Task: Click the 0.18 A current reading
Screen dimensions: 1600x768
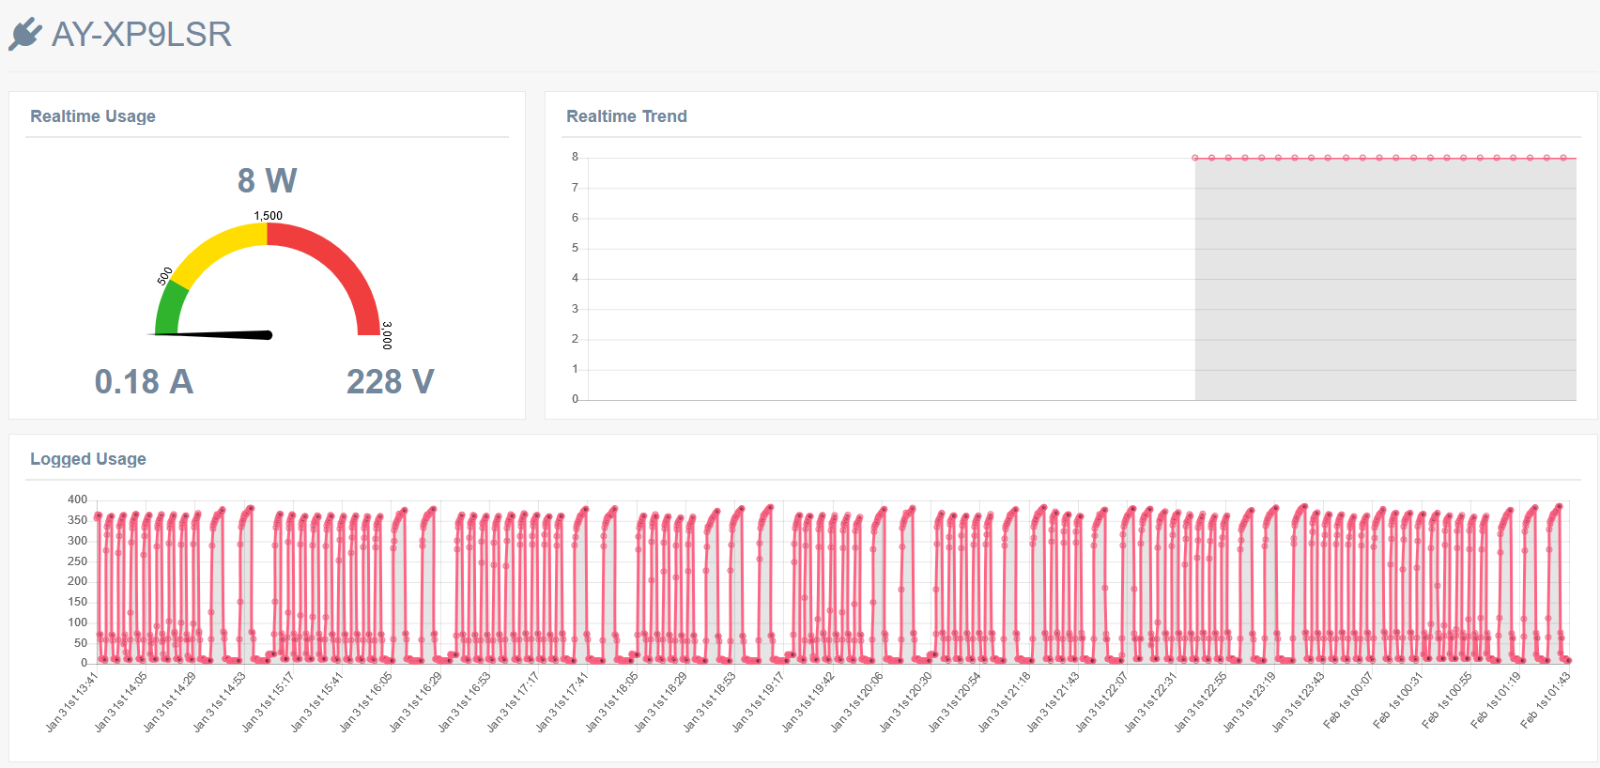Action: click(144, 381)
